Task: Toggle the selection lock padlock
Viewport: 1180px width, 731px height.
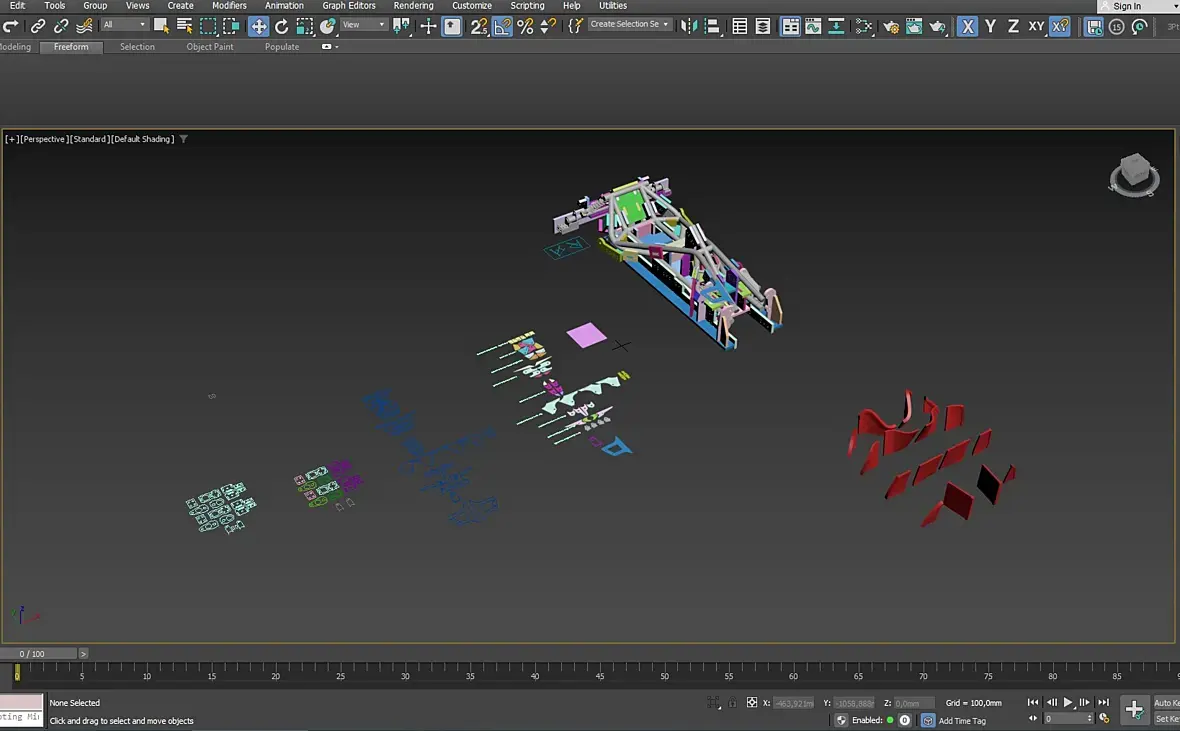Action: coord(732,703)
